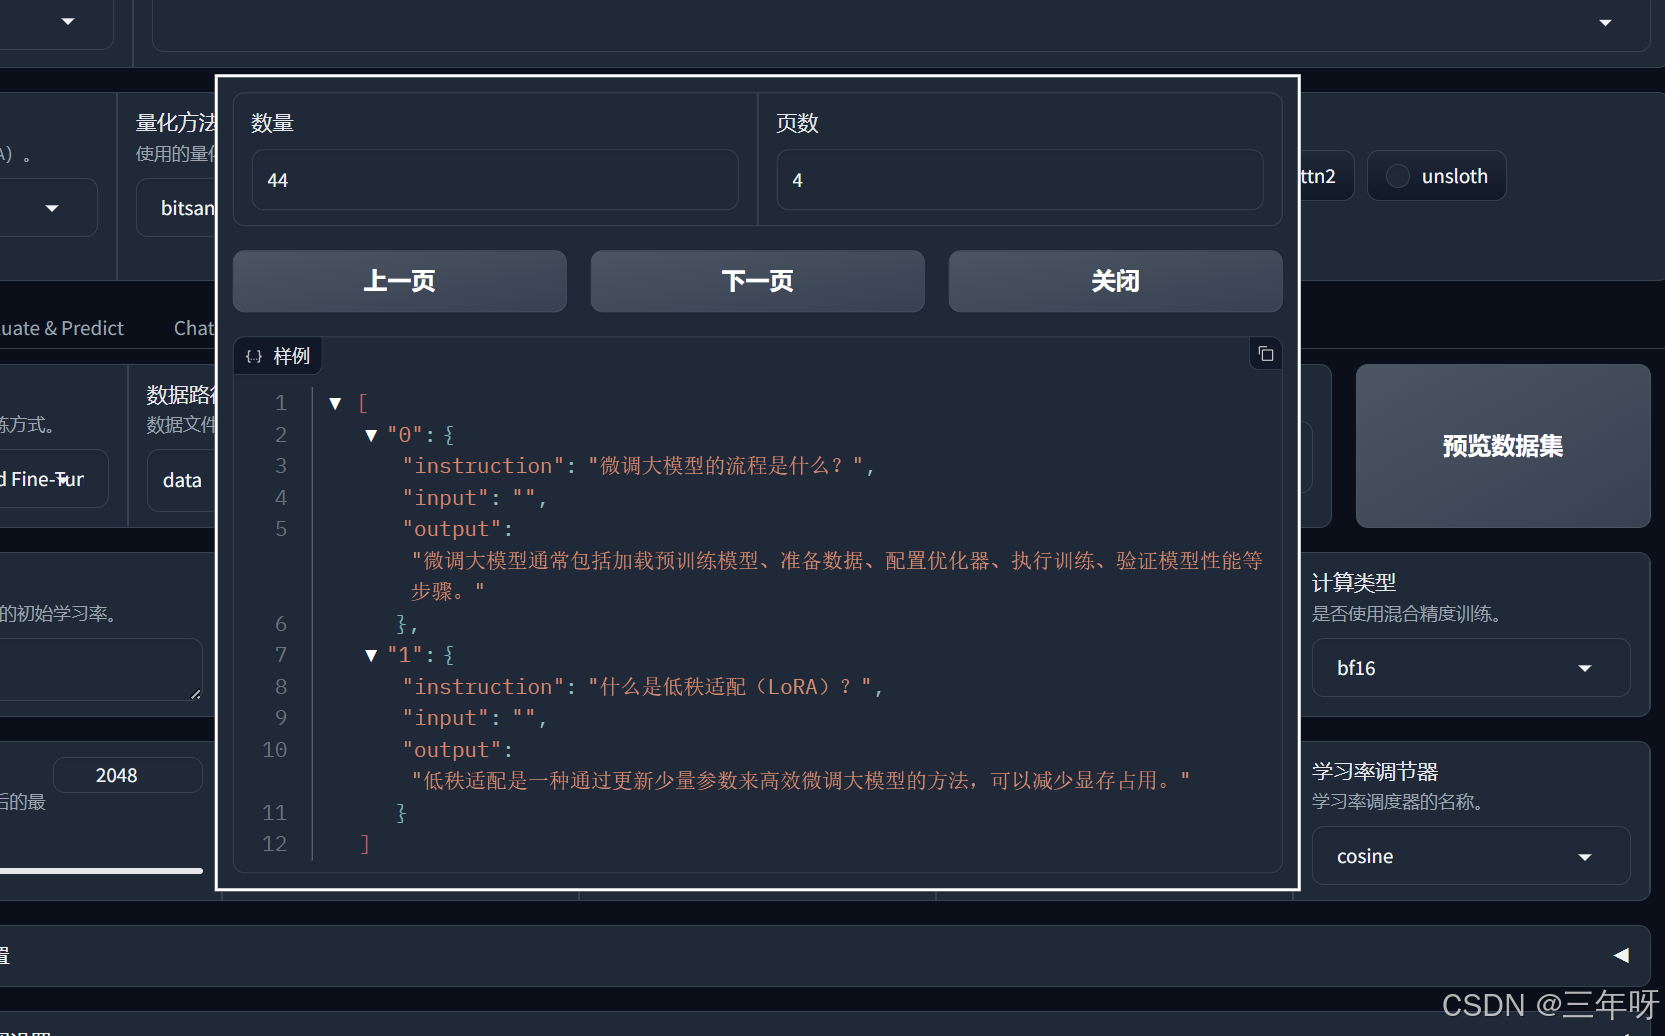Switch to the Evaluate & Predict tab

pos(62,328)
